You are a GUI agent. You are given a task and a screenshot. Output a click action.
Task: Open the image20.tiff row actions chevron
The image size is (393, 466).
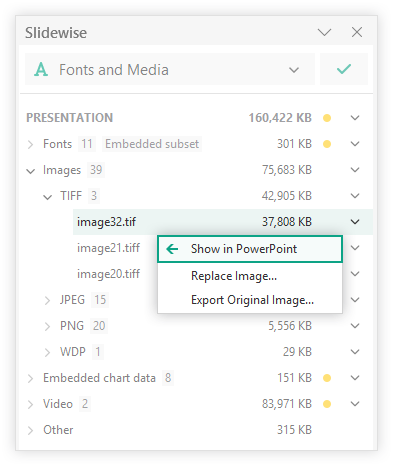[355, 274]
